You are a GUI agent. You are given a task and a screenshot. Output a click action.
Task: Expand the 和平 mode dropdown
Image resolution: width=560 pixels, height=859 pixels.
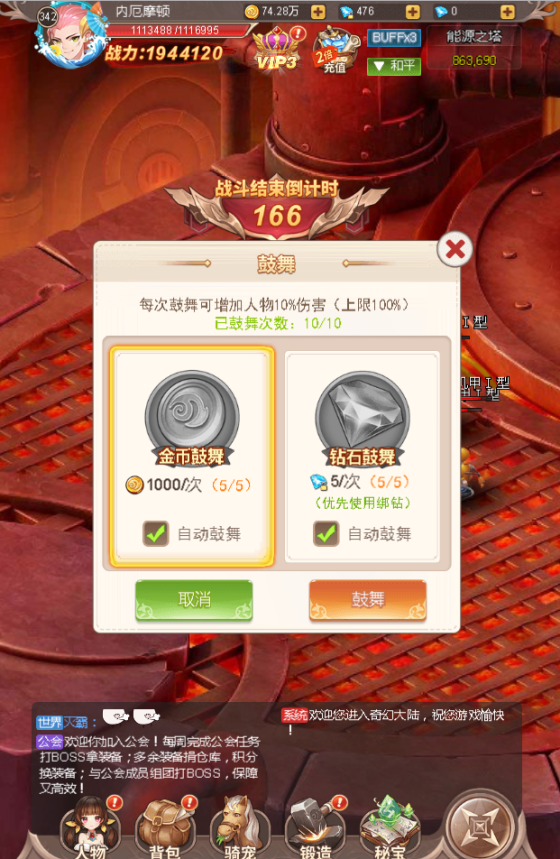pos(393,66)
